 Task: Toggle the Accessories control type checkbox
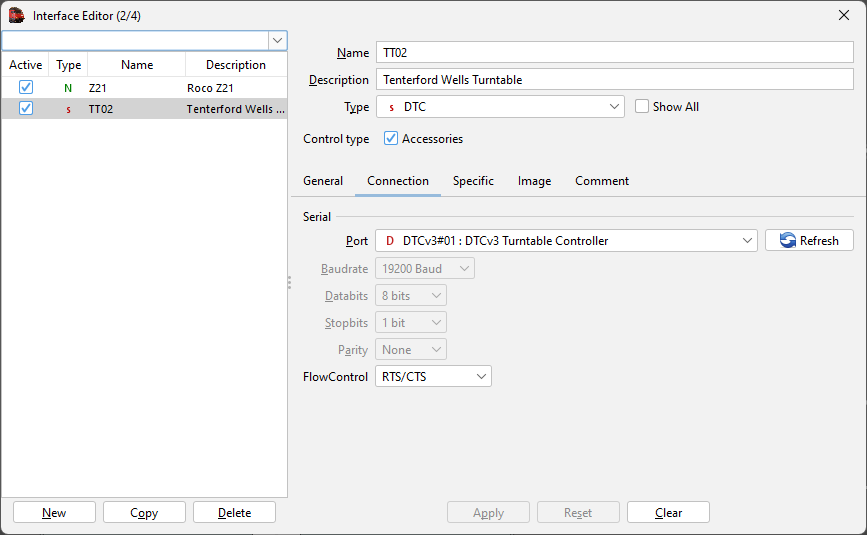click(391, 139)
